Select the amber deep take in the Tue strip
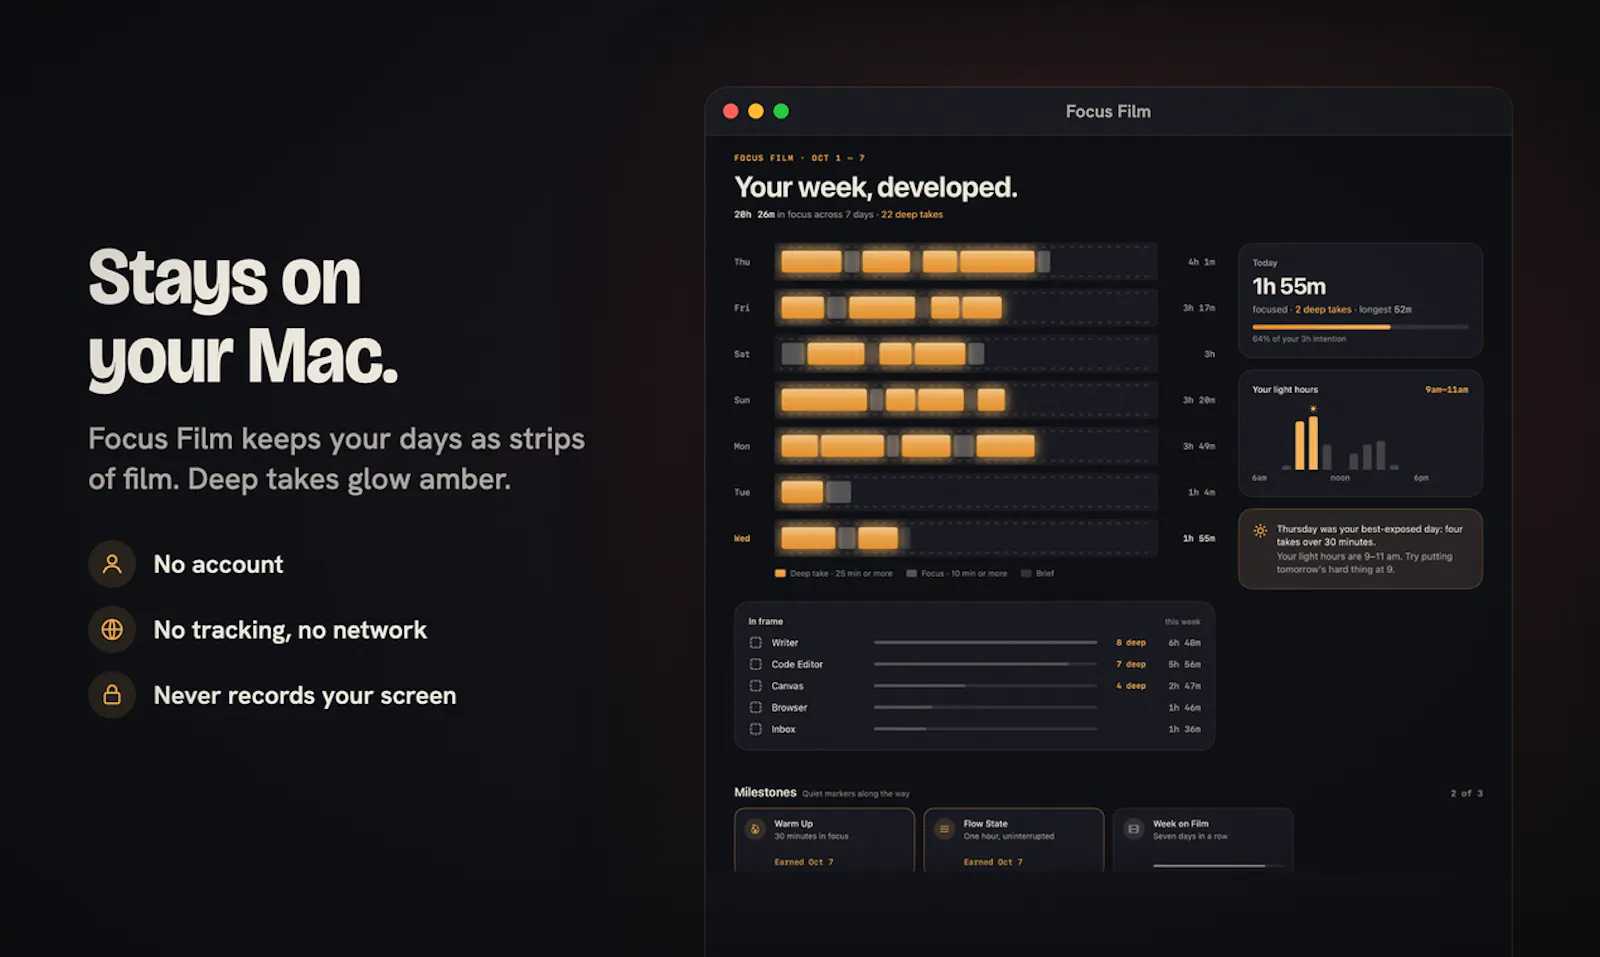The width and height of the screenshot is (1600, 957). pos(802,492)
